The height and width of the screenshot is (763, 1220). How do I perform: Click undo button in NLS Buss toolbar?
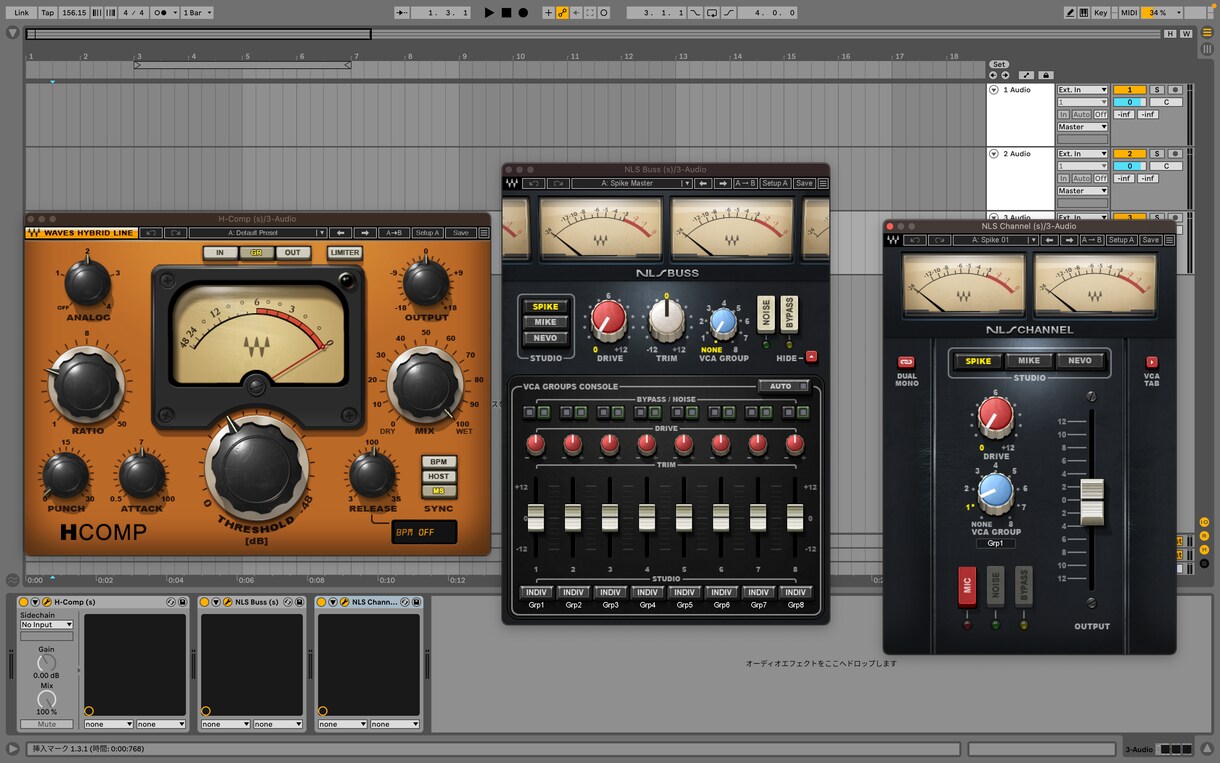coord(535,184)
